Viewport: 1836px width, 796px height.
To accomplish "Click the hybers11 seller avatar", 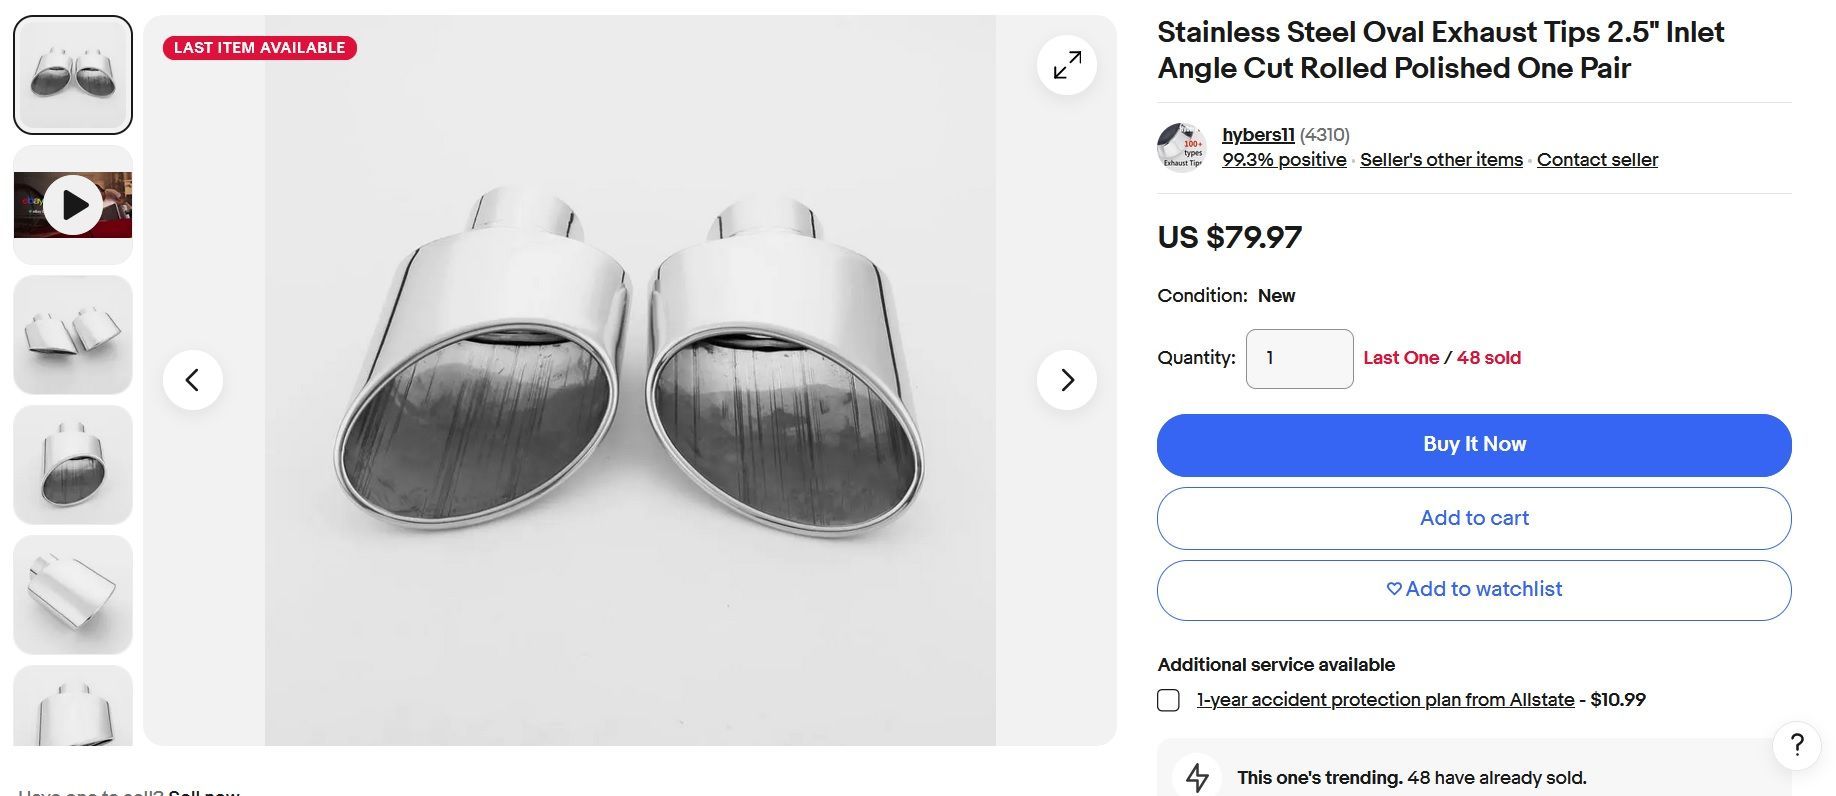I will (1182, 148).
